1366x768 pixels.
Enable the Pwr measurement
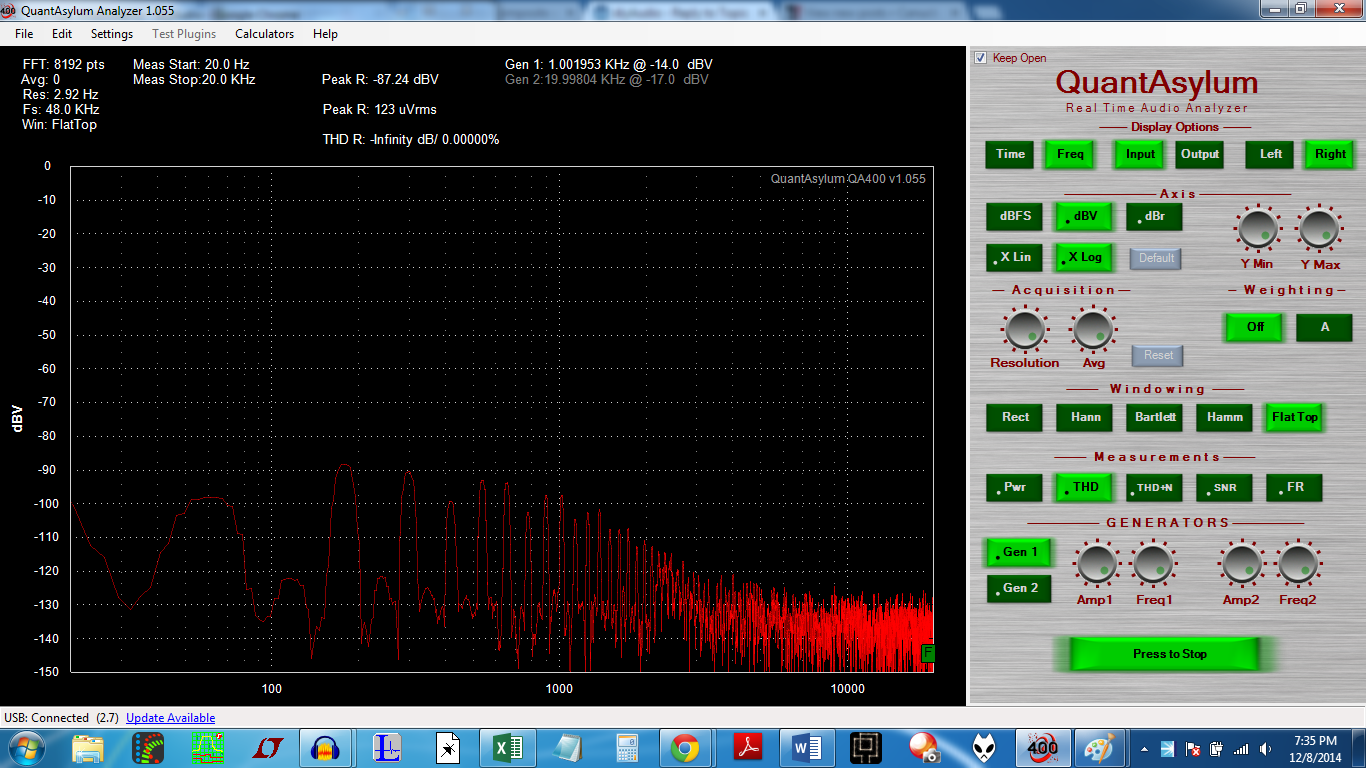1015,487
